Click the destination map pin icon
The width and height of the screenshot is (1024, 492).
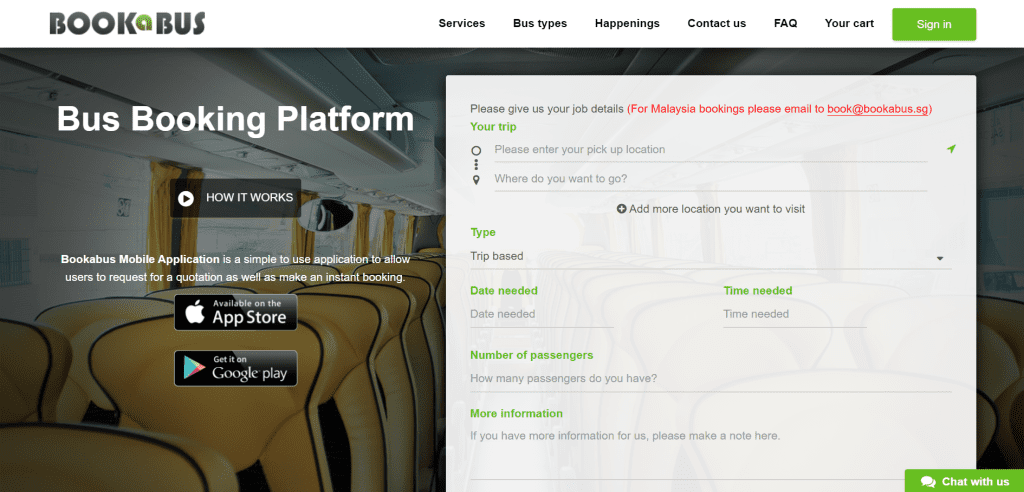[x=476, y=180]
